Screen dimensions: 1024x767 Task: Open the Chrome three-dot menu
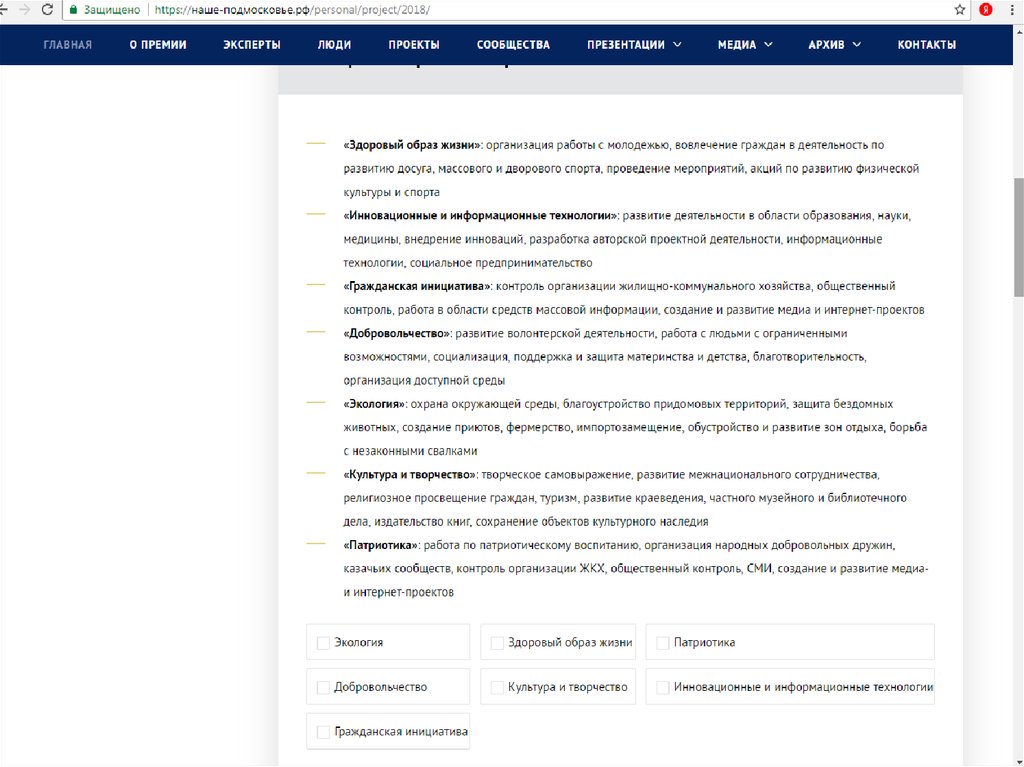coord(1012,10)
